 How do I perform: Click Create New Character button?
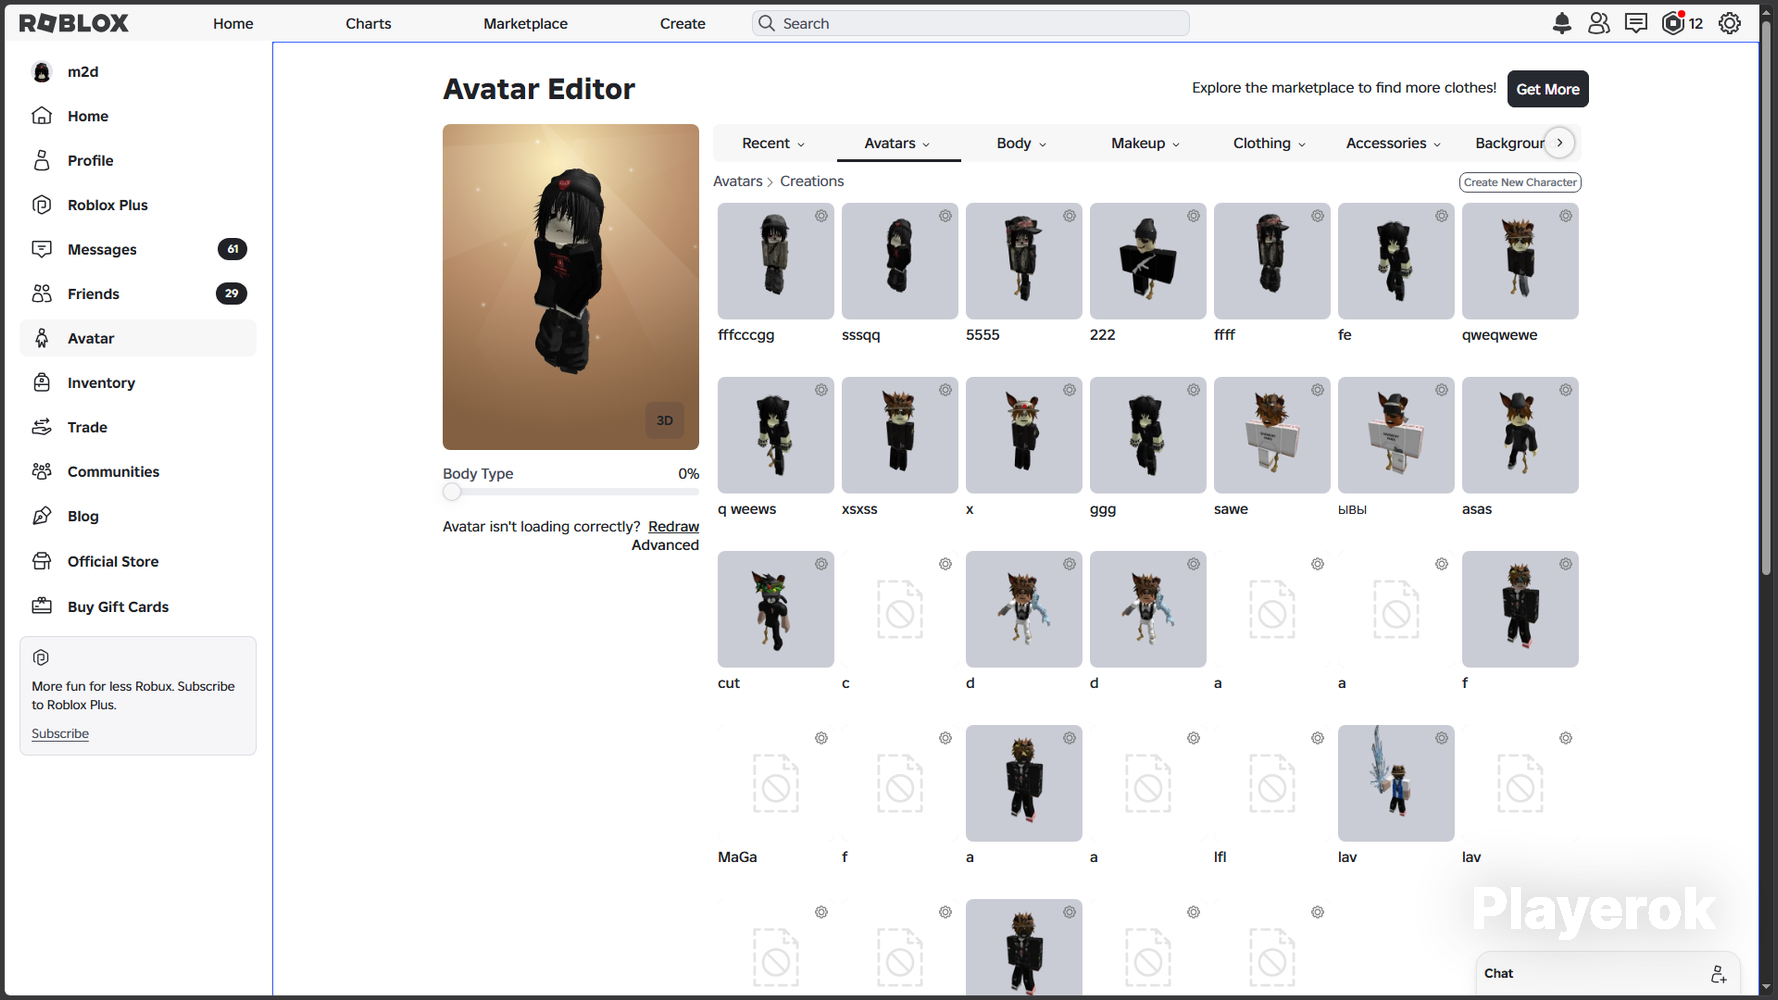1520,182
